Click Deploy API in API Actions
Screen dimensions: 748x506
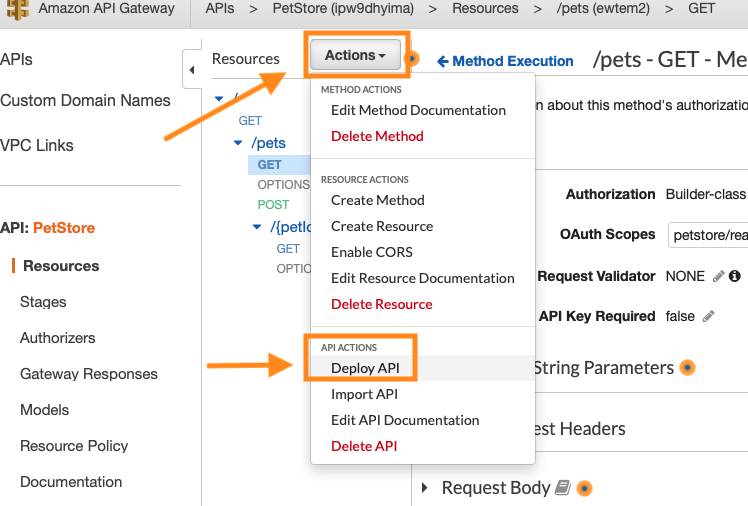click(x=365, y=368)
